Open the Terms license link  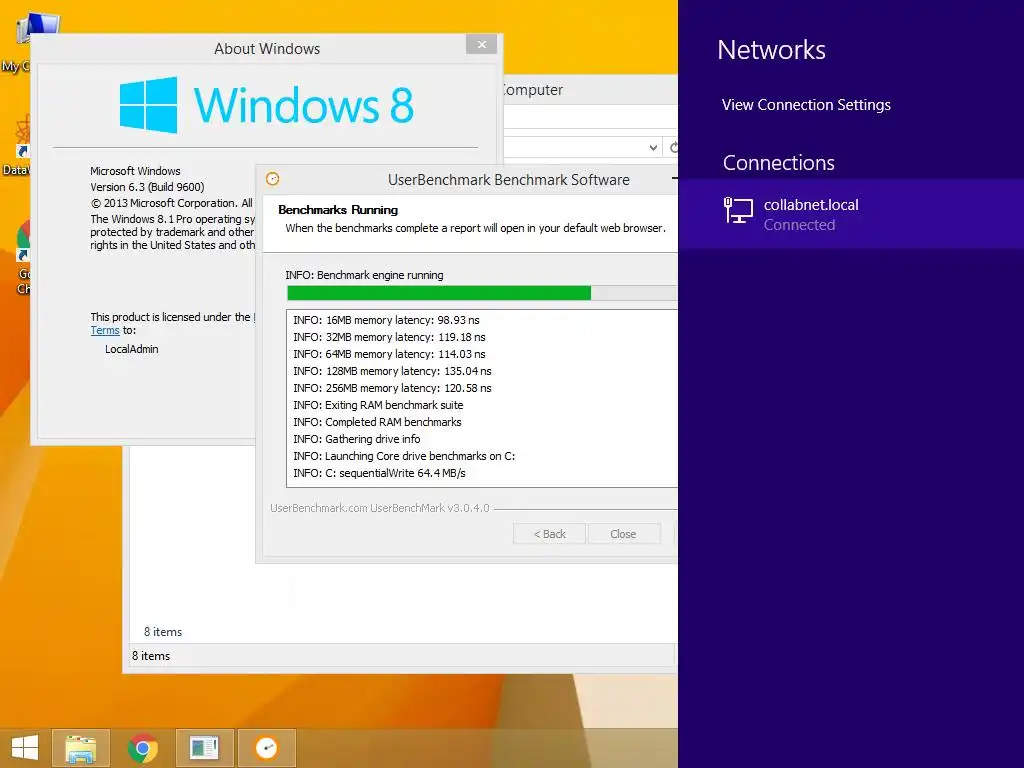(x=104, y=330)
